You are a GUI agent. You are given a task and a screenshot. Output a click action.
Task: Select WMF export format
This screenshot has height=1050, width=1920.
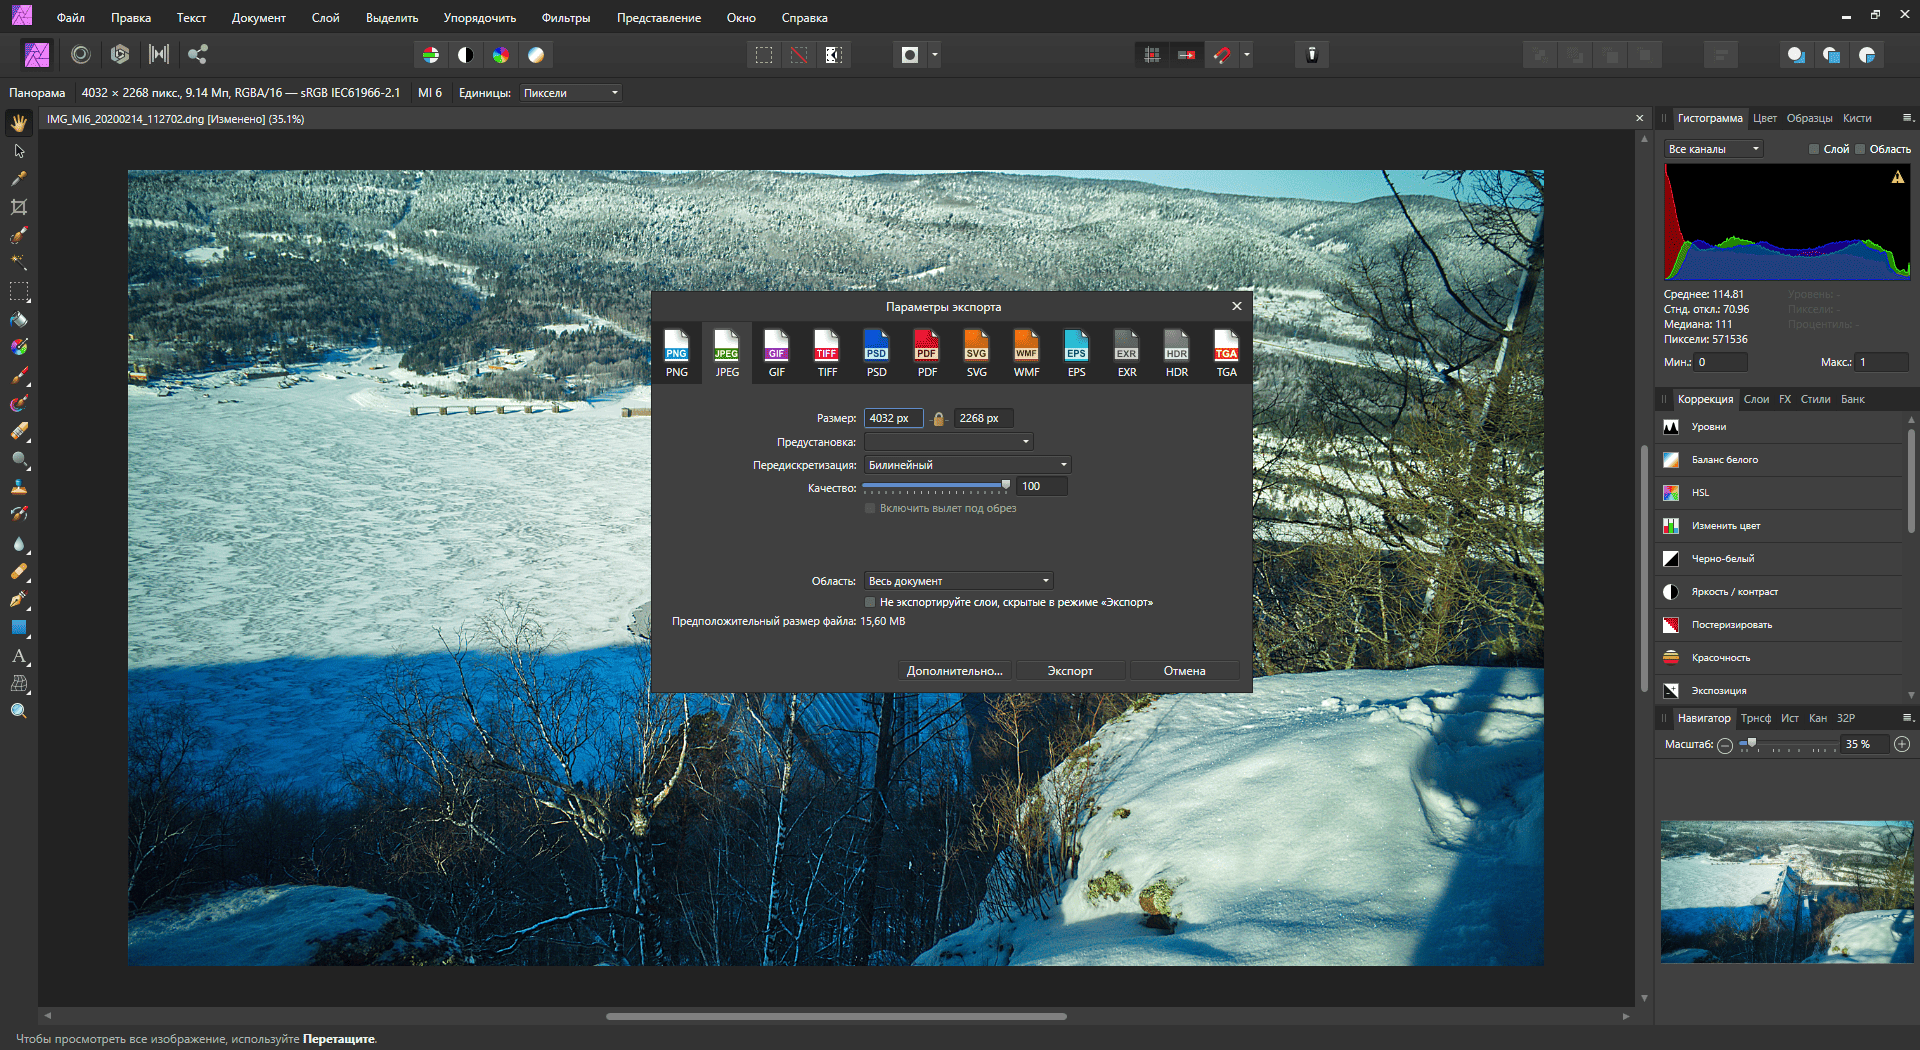pyautogui.click(x=1027, y=353)
